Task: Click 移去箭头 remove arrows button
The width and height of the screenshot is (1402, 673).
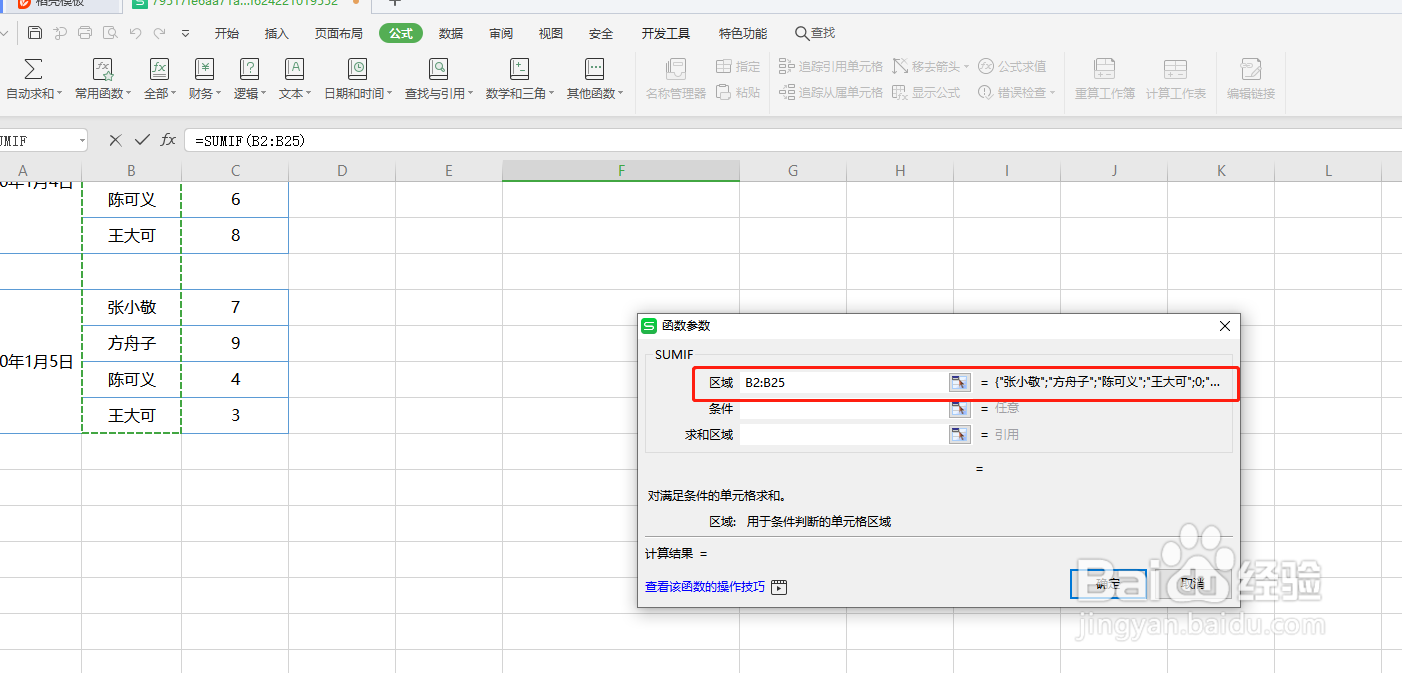Action: 930,66
